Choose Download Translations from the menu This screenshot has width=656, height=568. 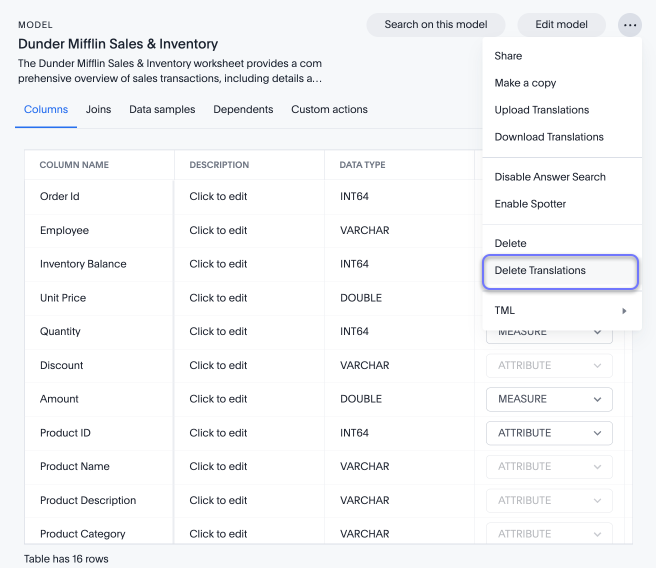click(549, 137)
